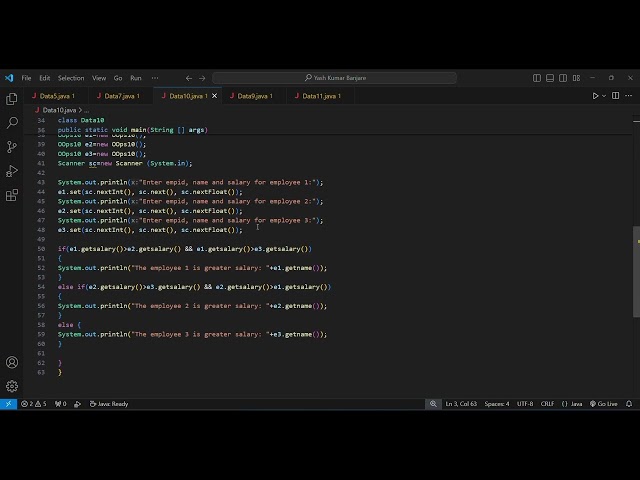Show errors and warnings in status bar
The width and height of the screenshot is (640, 480).
(x=34, y=404)
